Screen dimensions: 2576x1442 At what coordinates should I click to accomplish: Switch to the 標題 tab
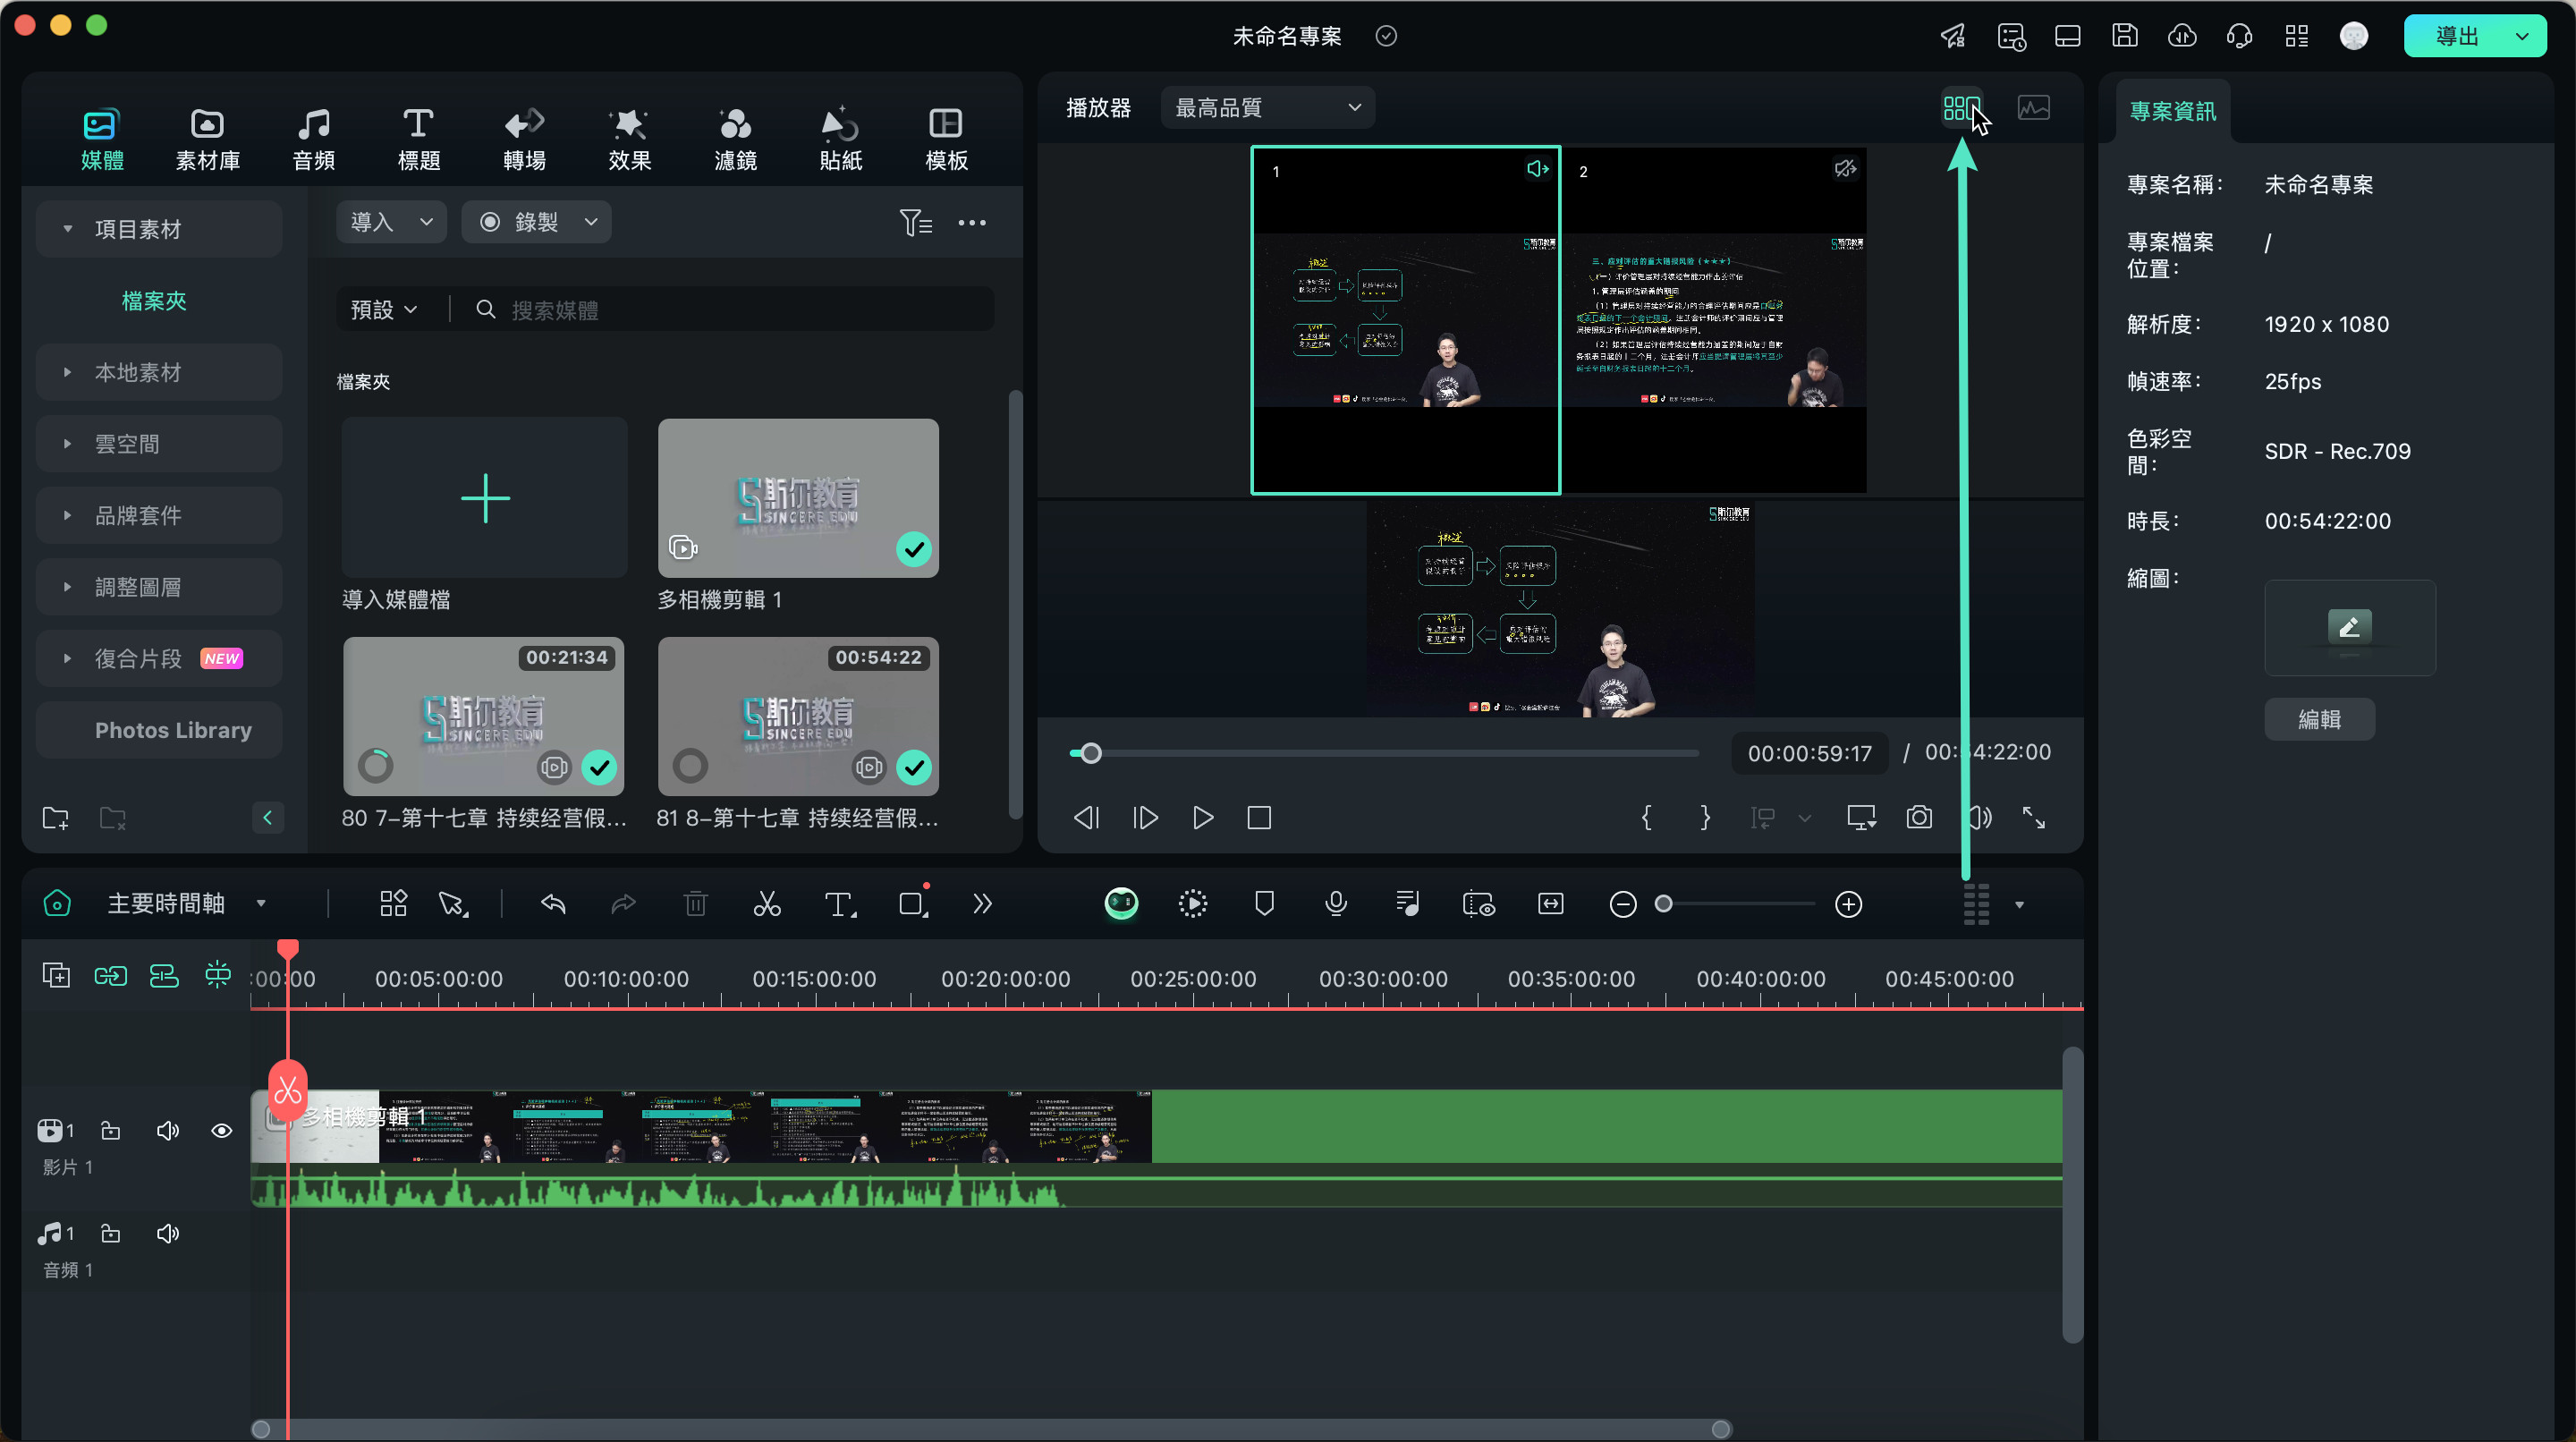(418, 139)
